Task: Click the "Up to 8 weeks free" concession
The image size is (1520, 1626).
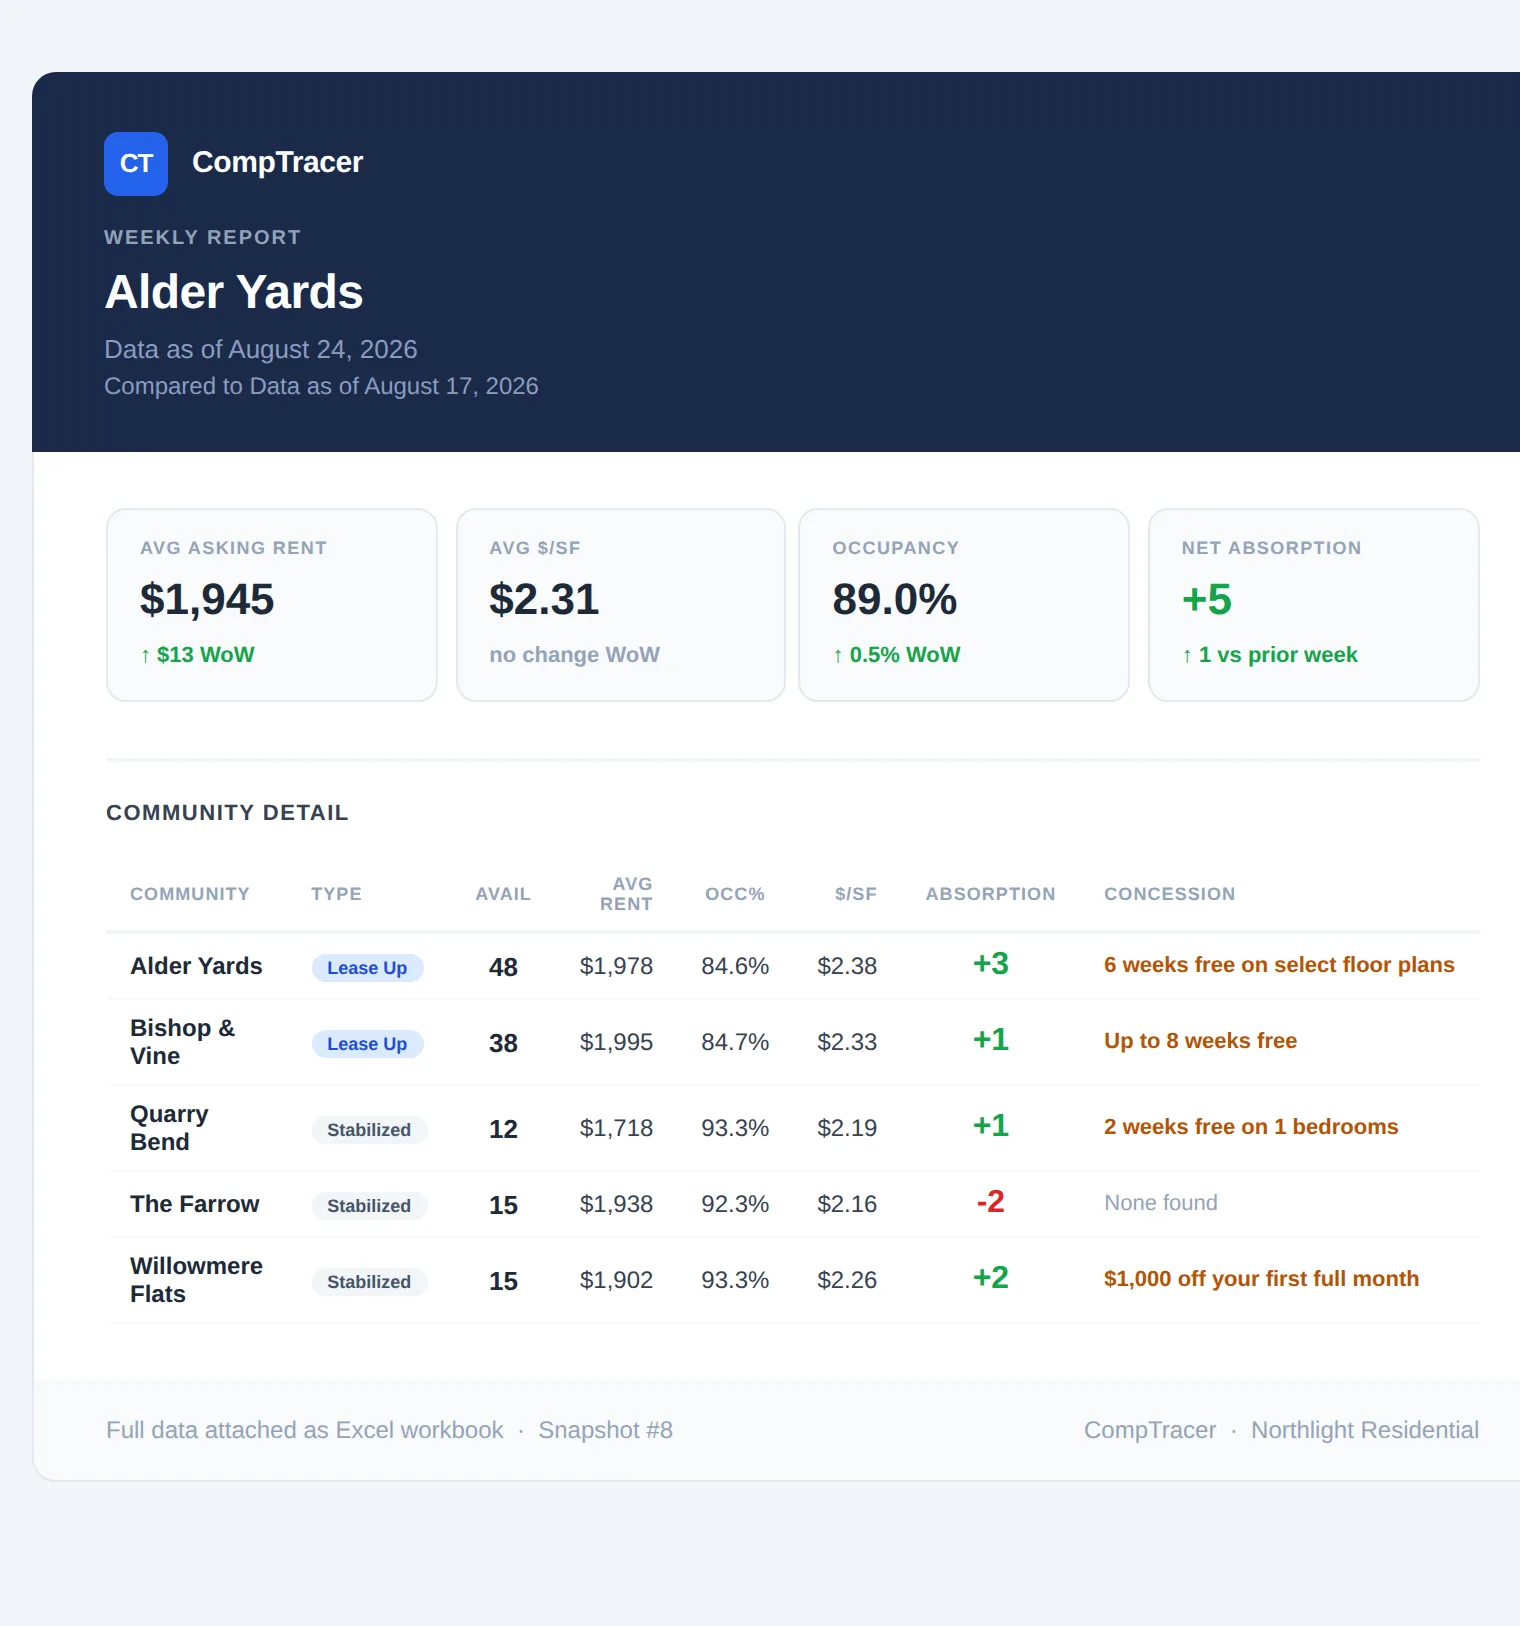Action: (x=1200, y=1041)
